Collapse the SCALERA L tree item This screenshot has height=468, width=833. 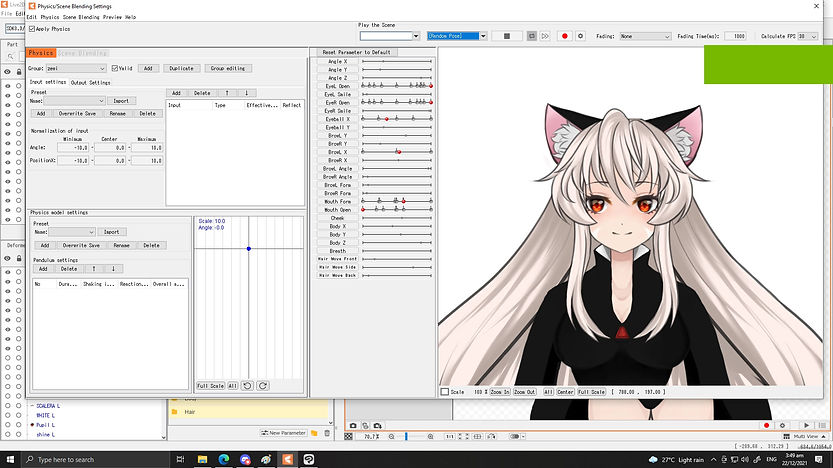tap(32, 406)
